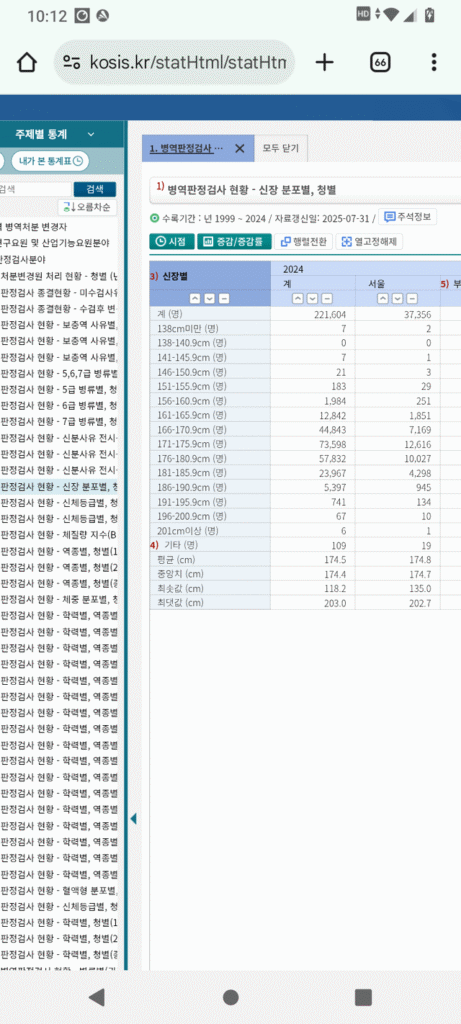Tap the Chrome home icon

point(26,62)
